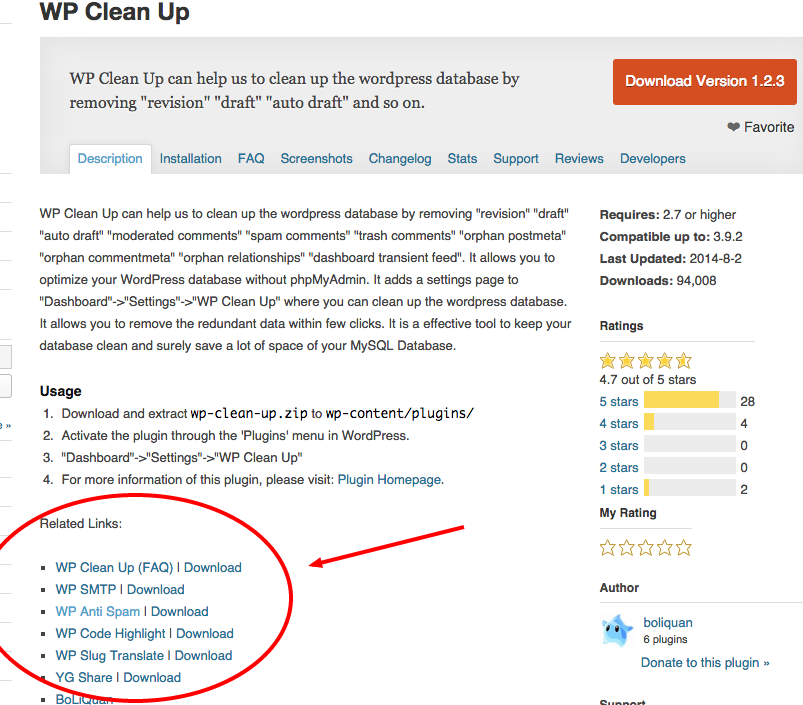Click the WP SMTP link
Image resolution: width=803 pixels, height=705 pixels.
(x=85, y=590)
